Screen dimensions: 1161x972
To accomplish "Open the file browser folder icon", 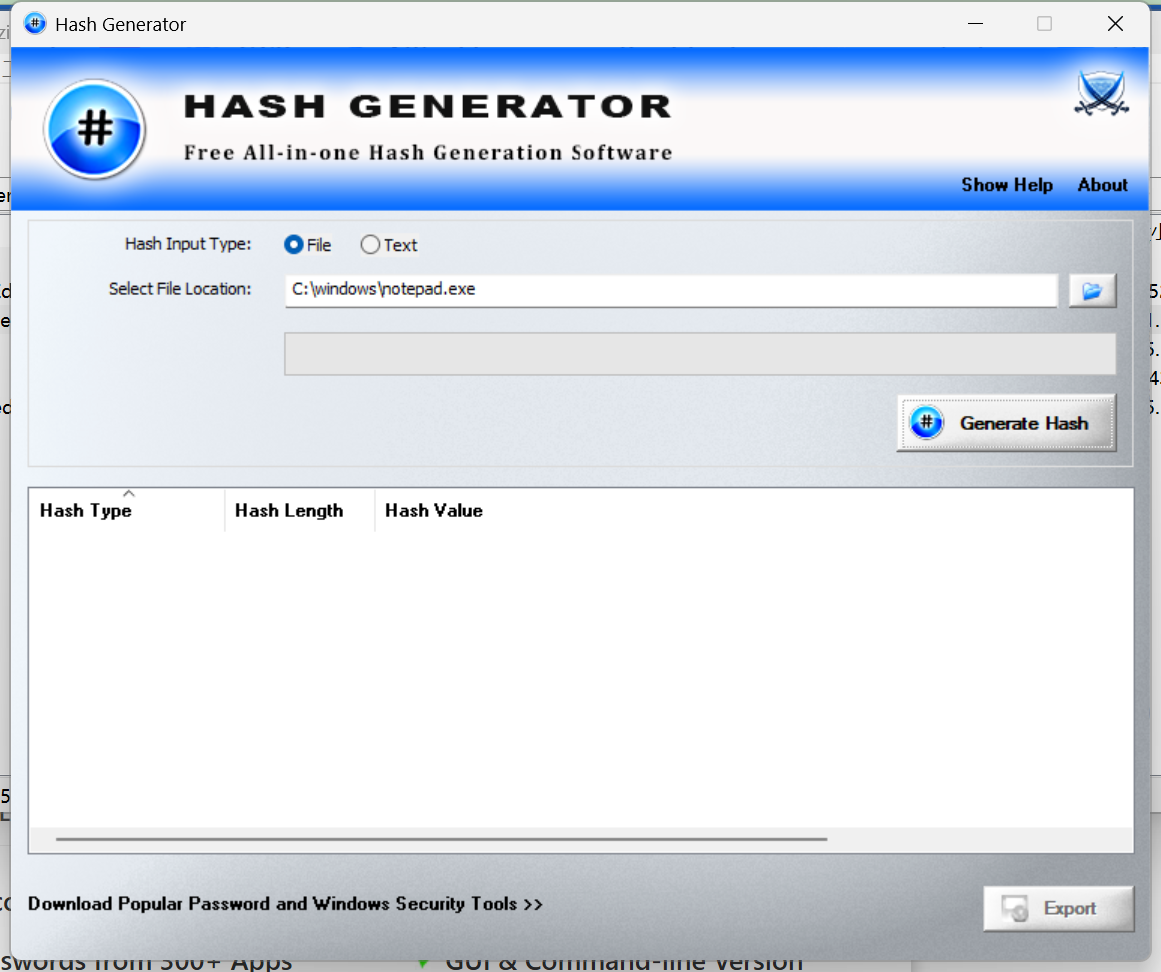I will 1092,289.
